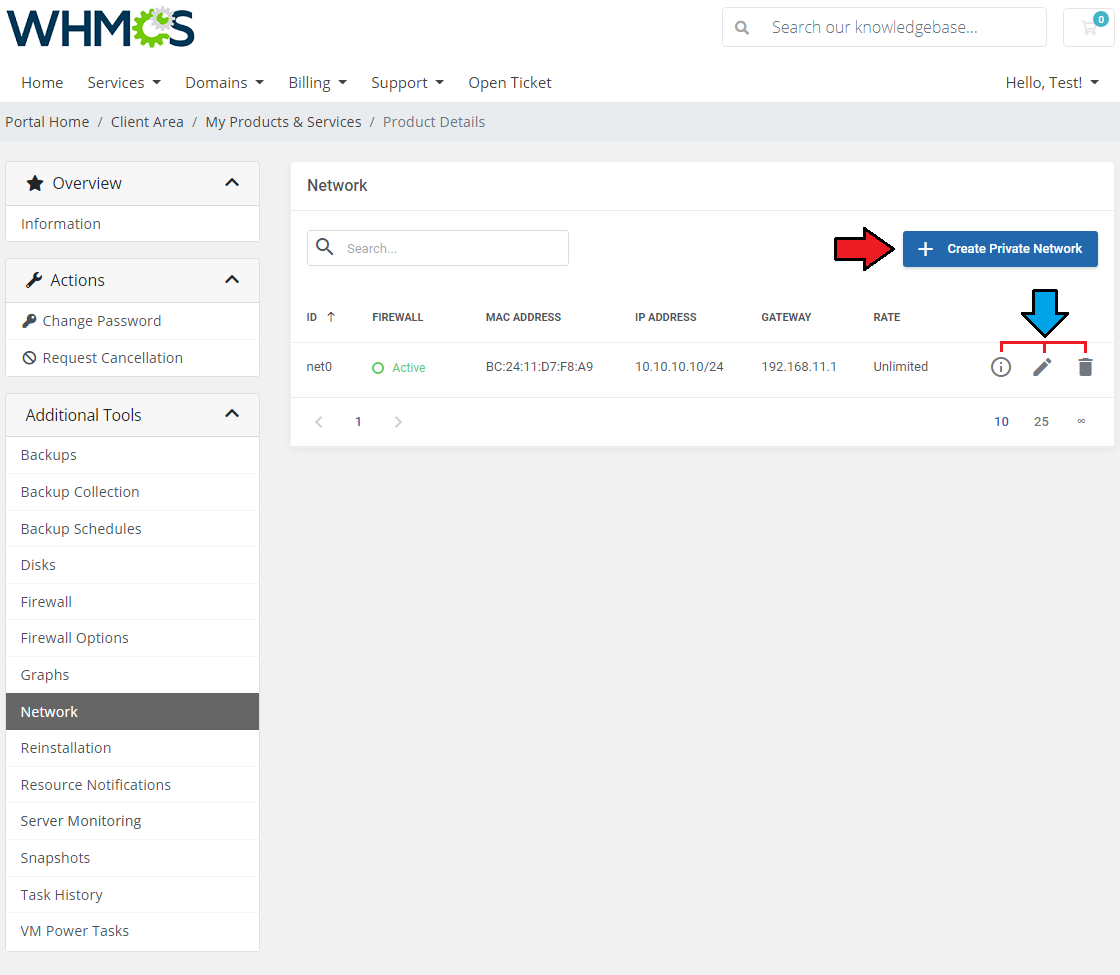Viewport: 1120px width, 975px height.
Task: Go to next page arrow
Action: [398, 422]
